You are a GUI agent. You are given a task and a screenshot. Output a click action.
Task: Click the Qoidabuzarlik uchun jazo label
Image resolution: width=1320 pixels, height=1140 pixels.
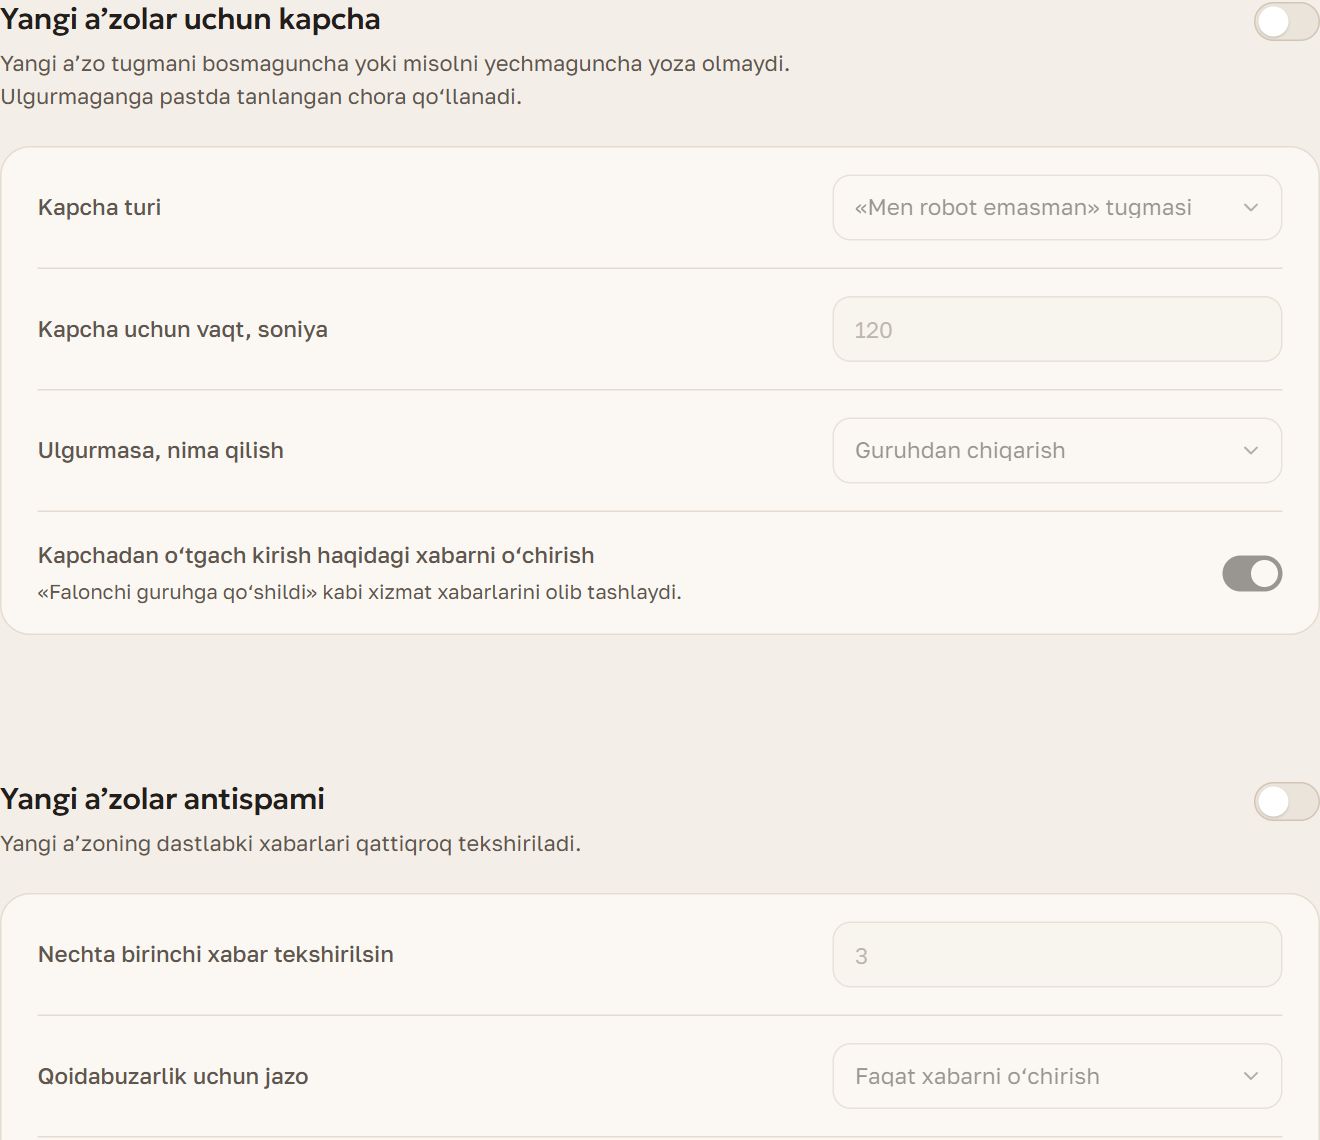tap(173, 1076)
